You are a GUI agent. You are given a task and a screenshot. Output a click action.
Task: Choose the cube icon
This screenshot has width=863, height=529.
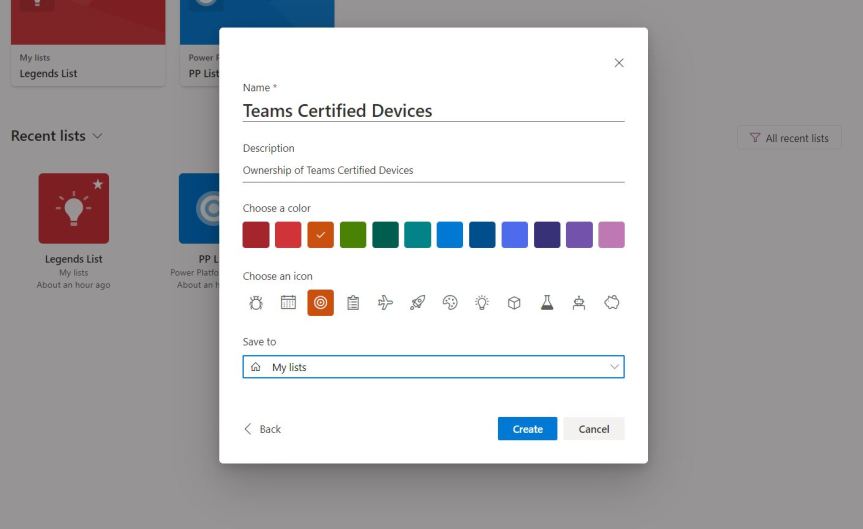514,302
